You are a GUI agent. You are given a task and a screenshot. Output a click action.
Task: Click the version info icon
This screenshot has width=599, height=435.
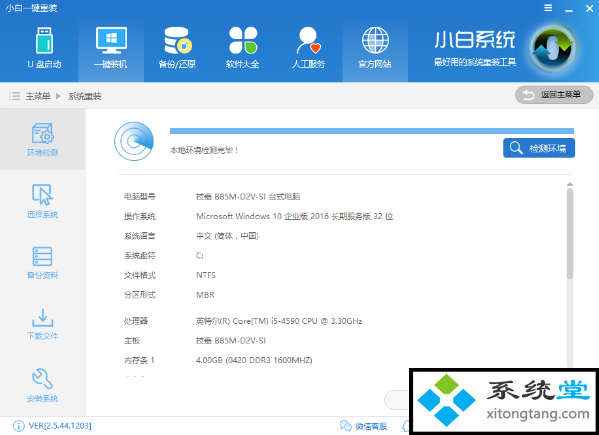click(x=19, y=426)
